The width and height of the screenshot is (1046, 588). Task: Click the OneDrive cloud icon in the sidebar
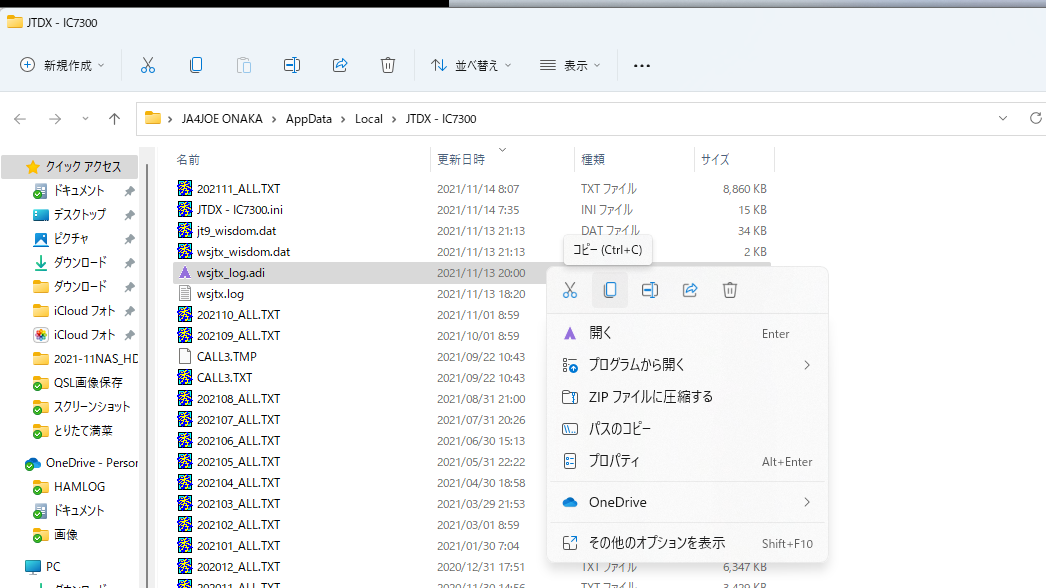point(32,463)
